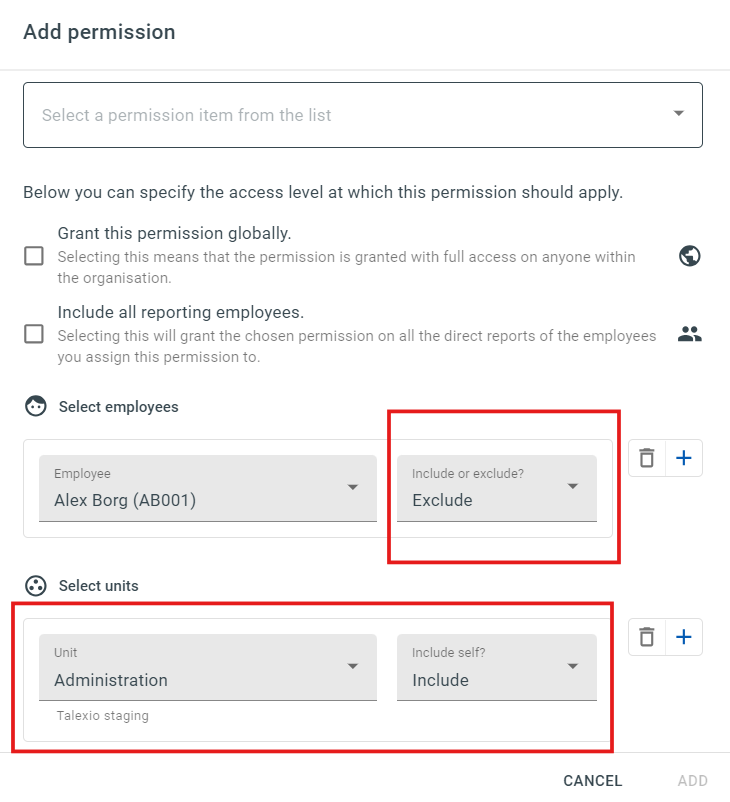
Task: Click the Grant this permission globally label
Action: 174,233
